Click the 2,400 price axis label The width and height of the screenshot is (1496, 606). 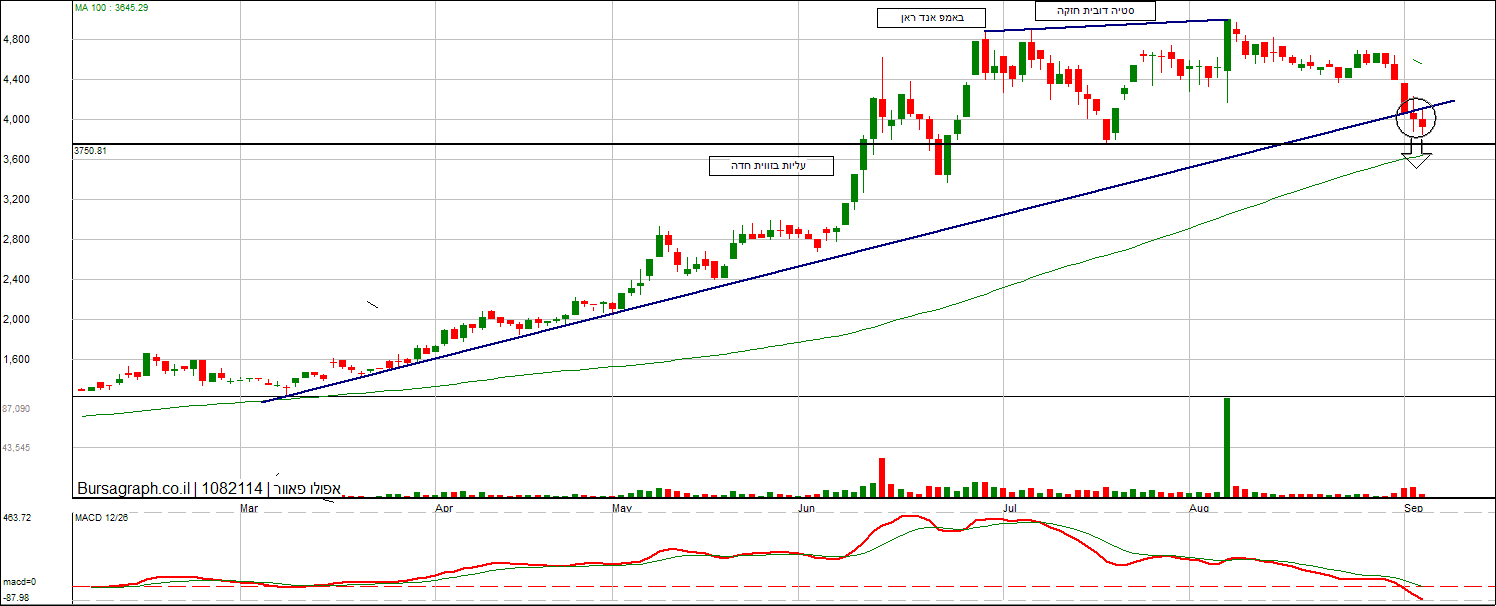[18, 280]
